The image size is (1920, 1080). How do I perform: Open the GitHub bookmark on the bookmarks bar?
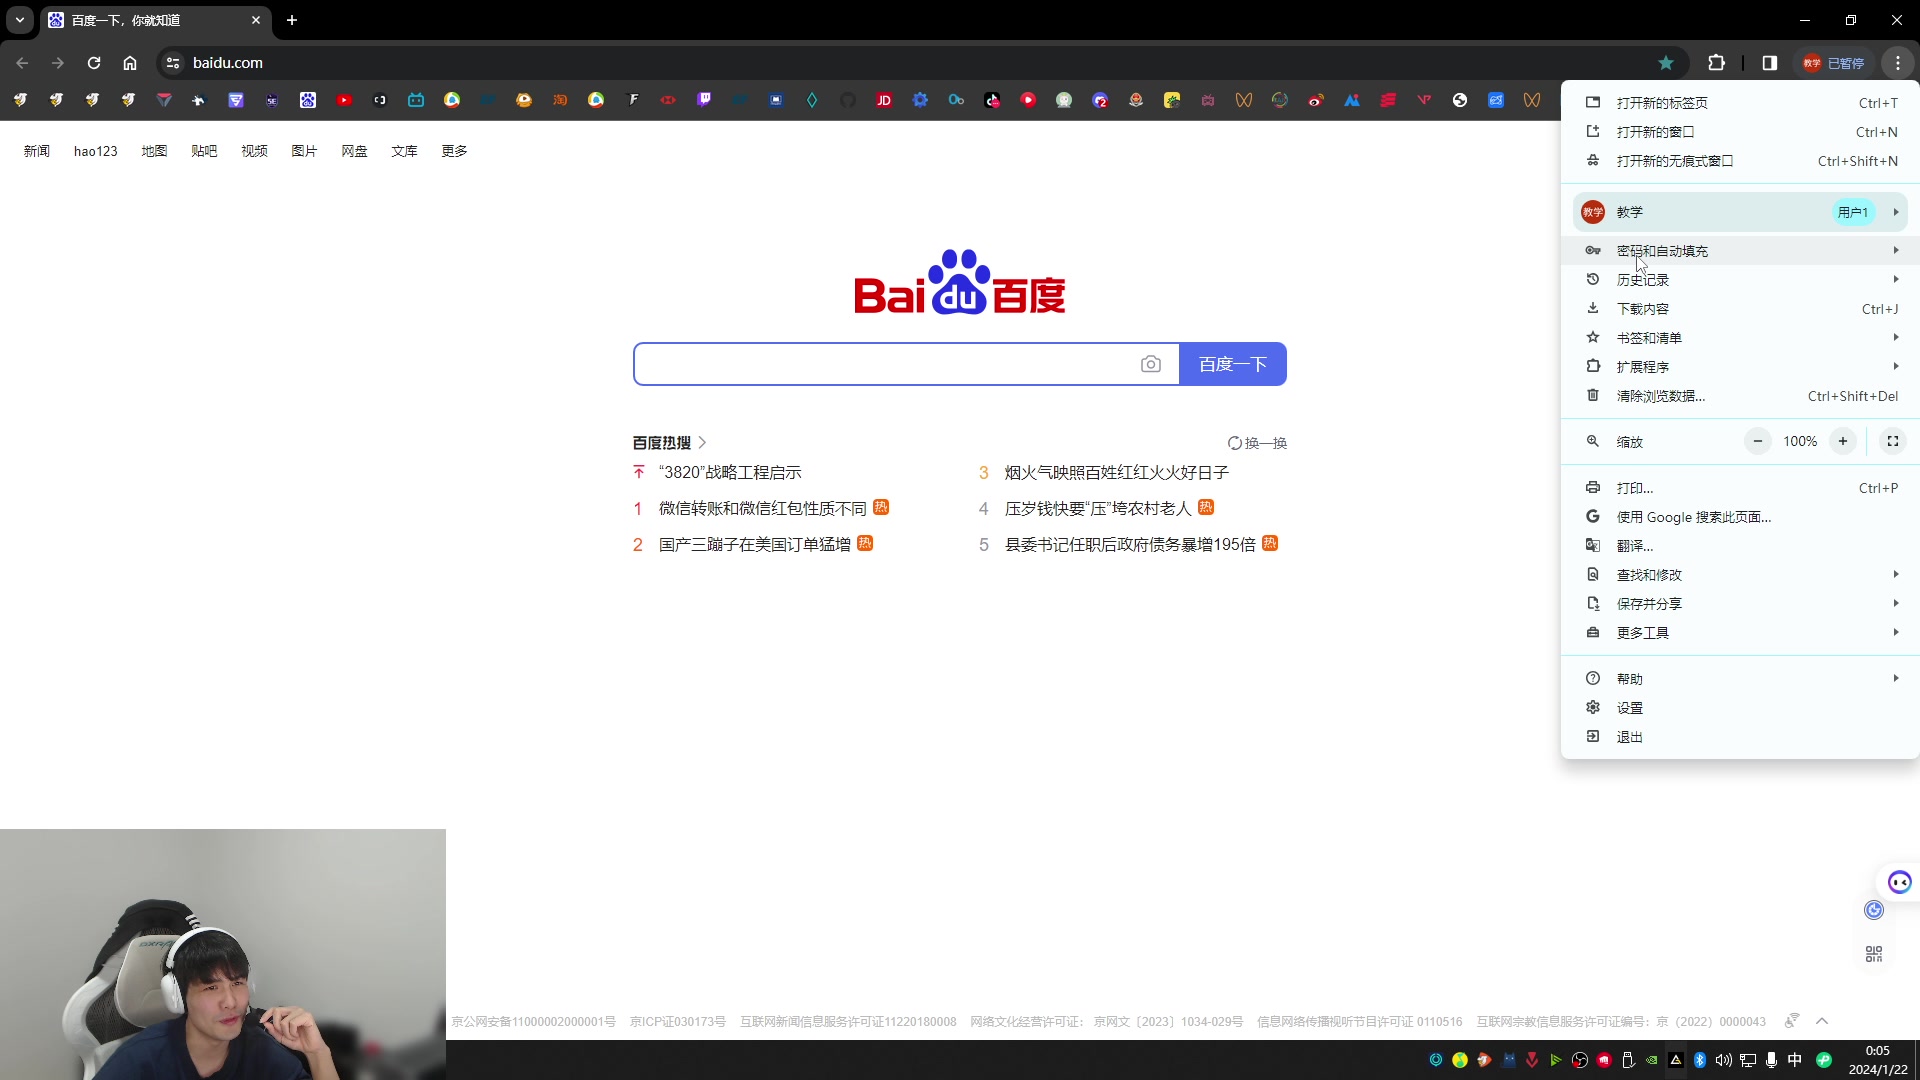coord(848,100)
